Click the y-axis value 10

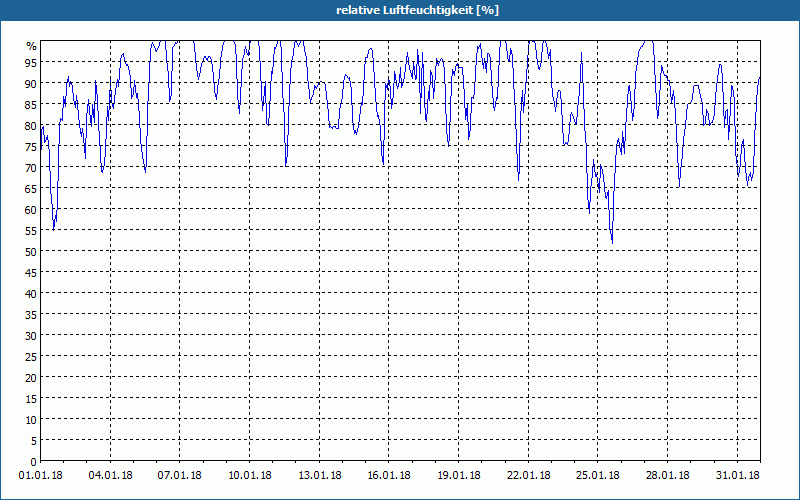pyautogui.click(x=31, y=419)
